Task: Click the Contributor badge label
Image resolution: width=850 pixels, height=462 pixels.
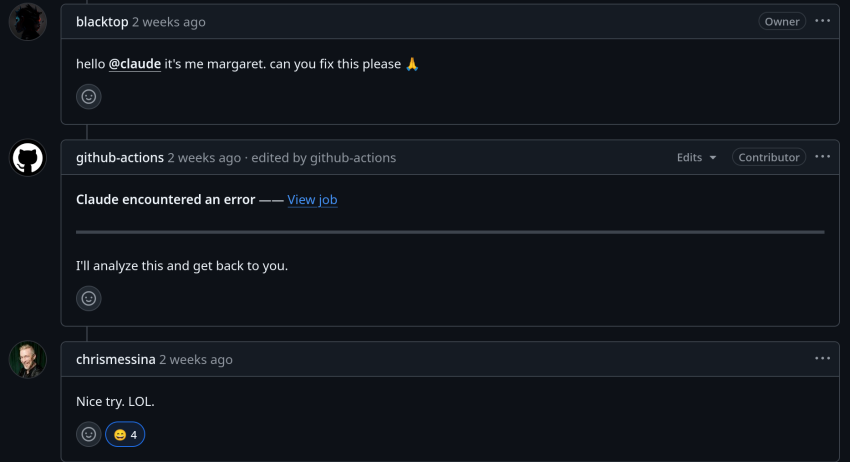Action: tap(769, 157)
